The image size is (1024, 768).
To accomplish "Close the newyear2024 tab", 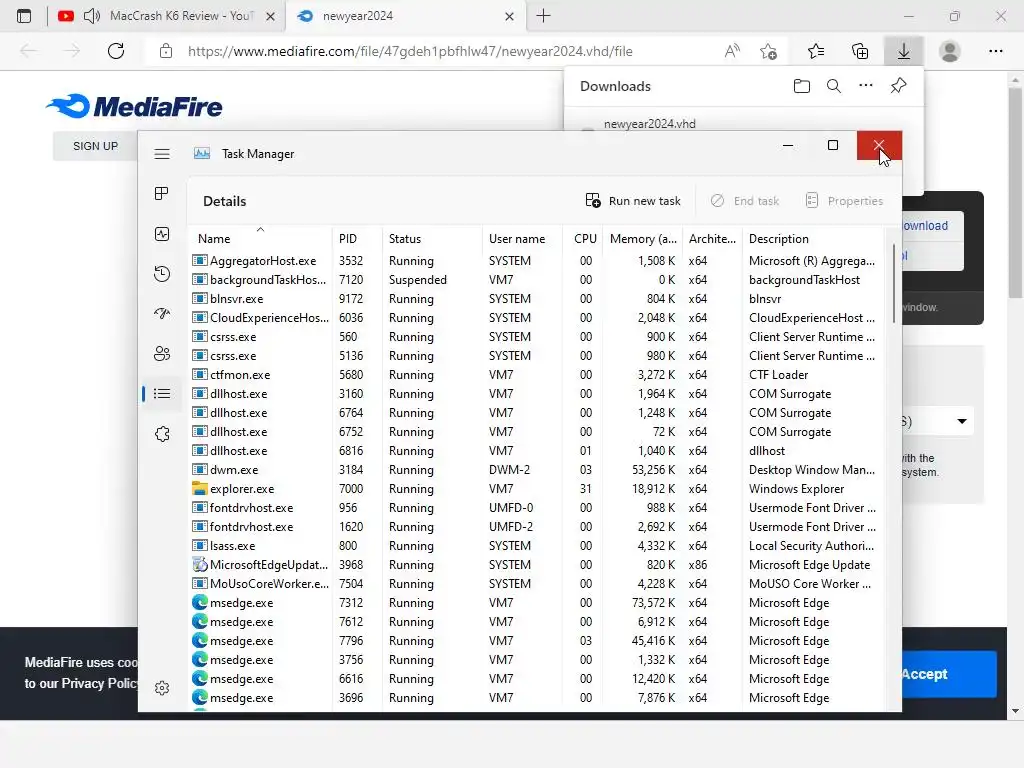I will click(x=509, y=17).
